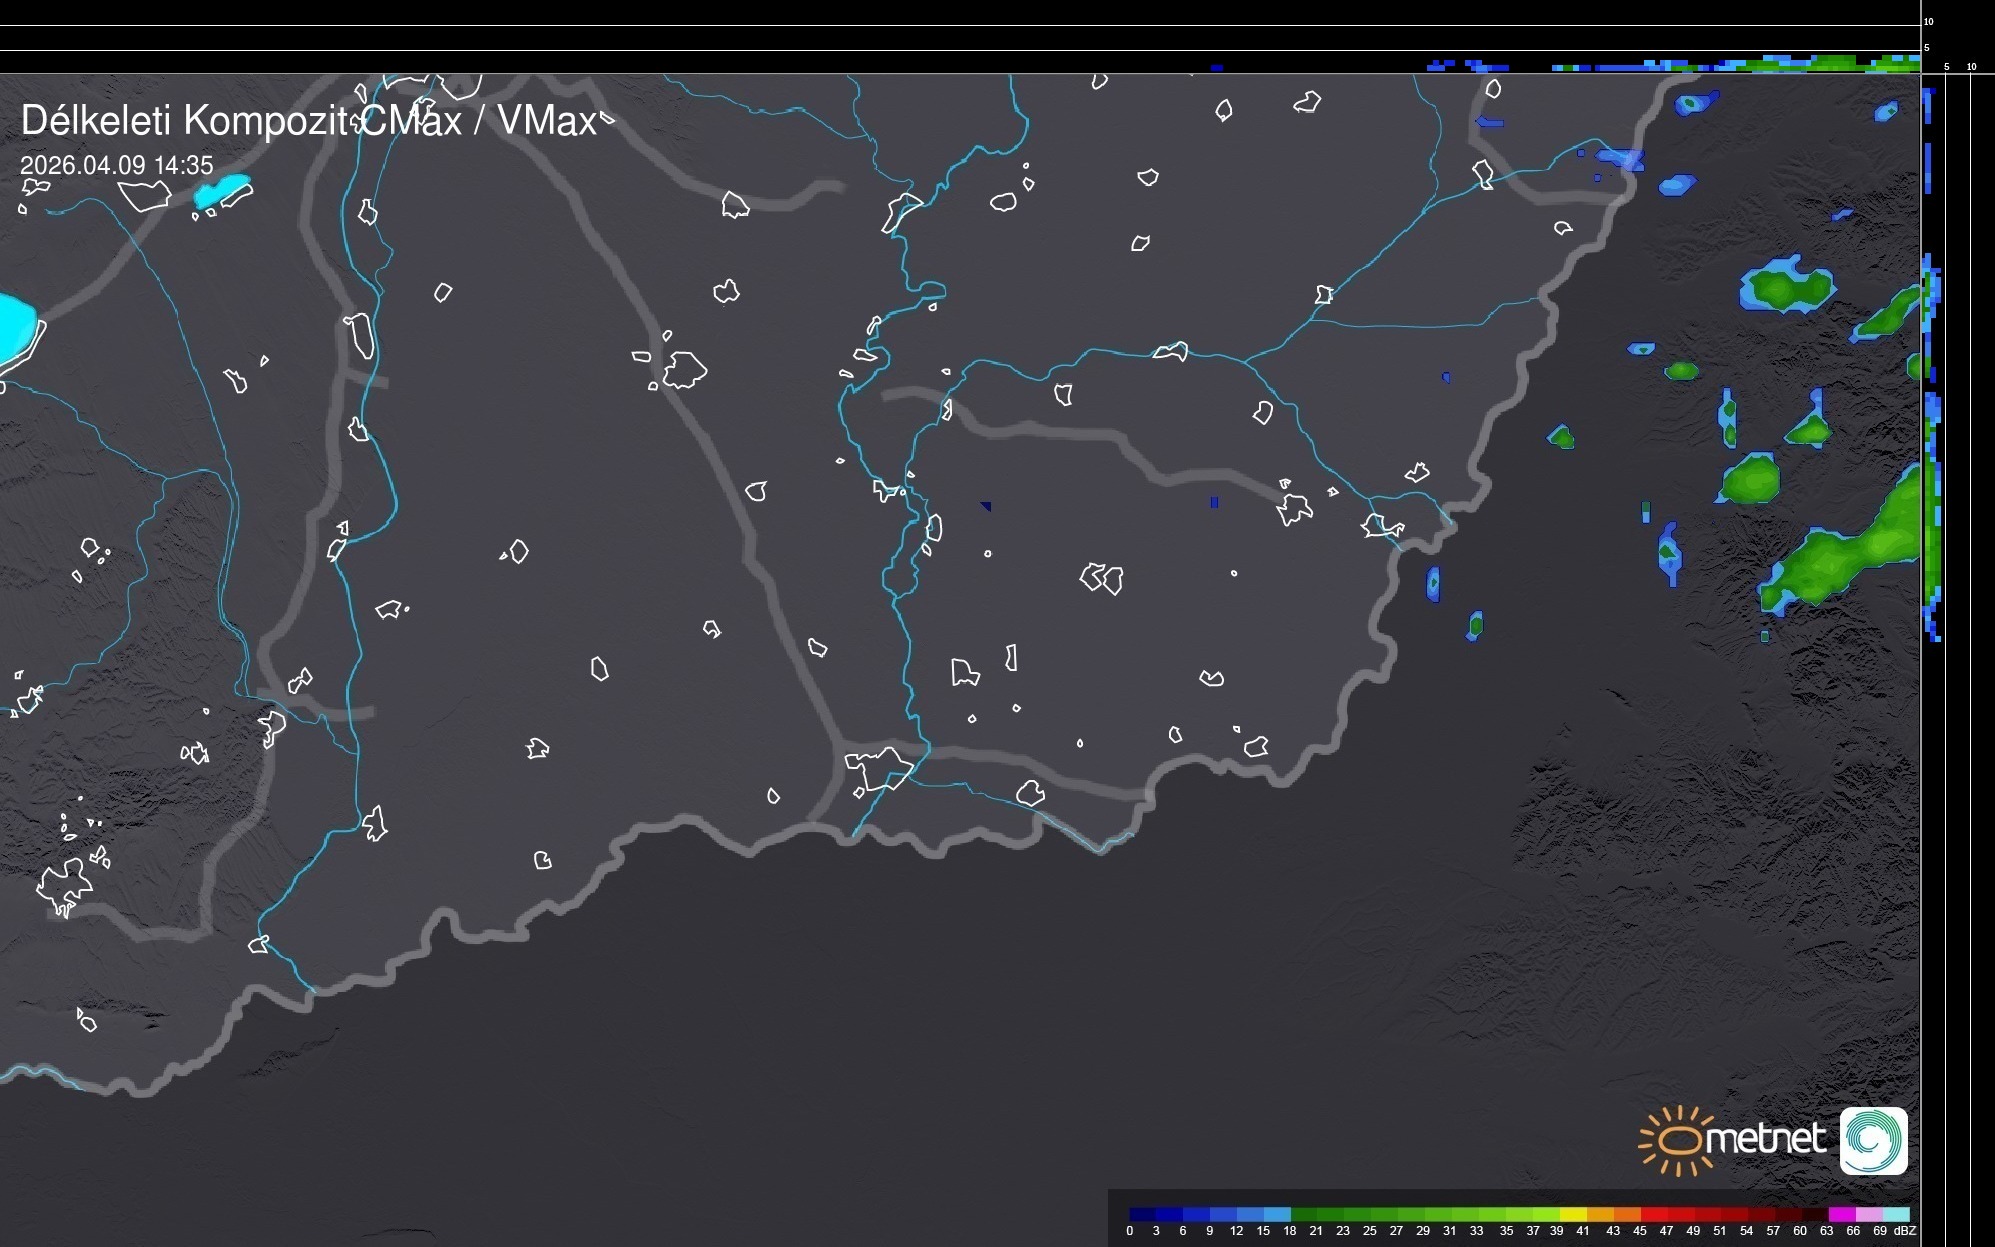The image size is (1995, 1247).
Task: Click the large green radar echo at right edge
Action: click(x=1850, y=550)
